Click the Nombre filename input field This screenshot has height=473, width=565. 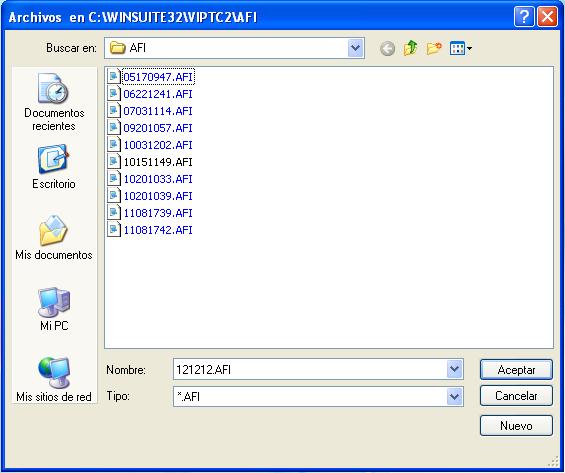pos(310,370)
